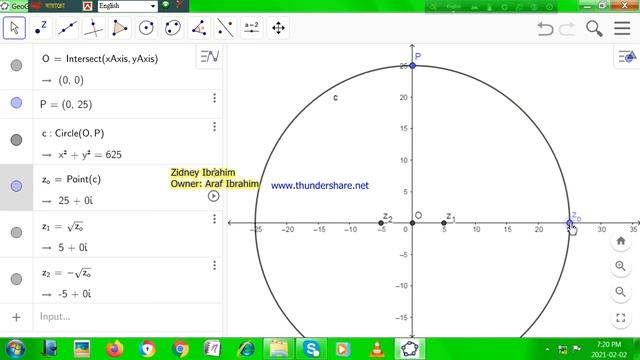Open options menu for z₂ row
The height and width of the screenshot is (360, 640).
pos(214,266)
